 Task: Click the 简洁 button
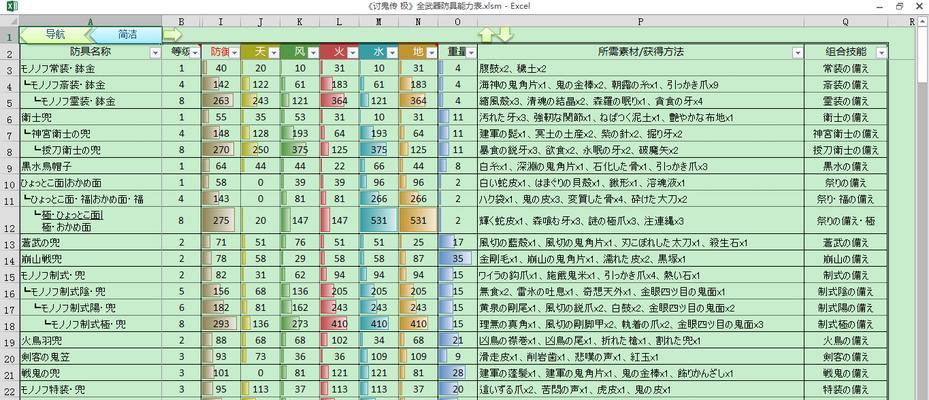pyautogui.click(x=126, y=35)
